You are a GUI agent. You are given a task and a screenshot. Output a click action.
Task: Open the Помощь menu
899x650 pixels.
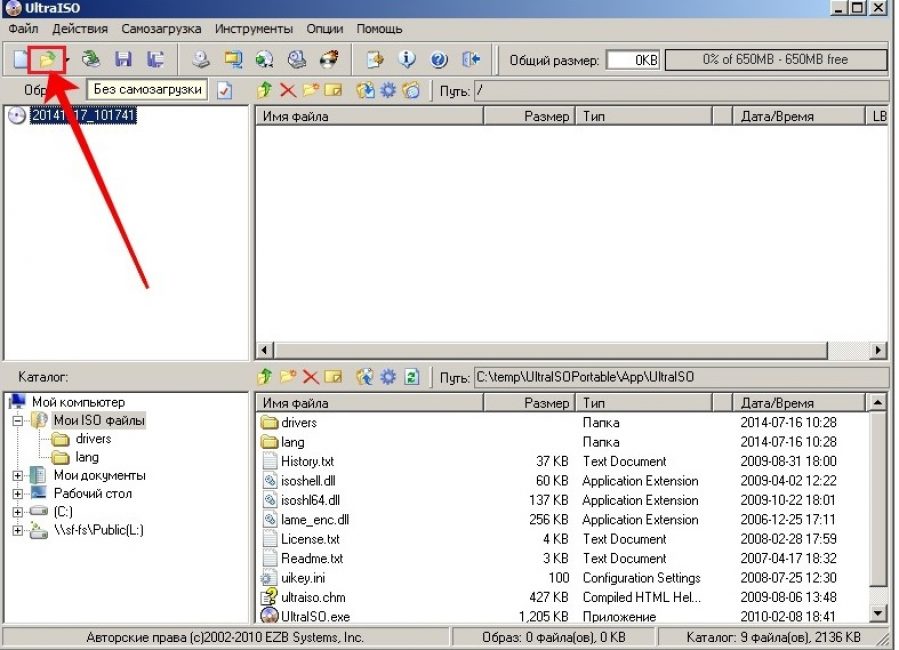tap(379, 29)
